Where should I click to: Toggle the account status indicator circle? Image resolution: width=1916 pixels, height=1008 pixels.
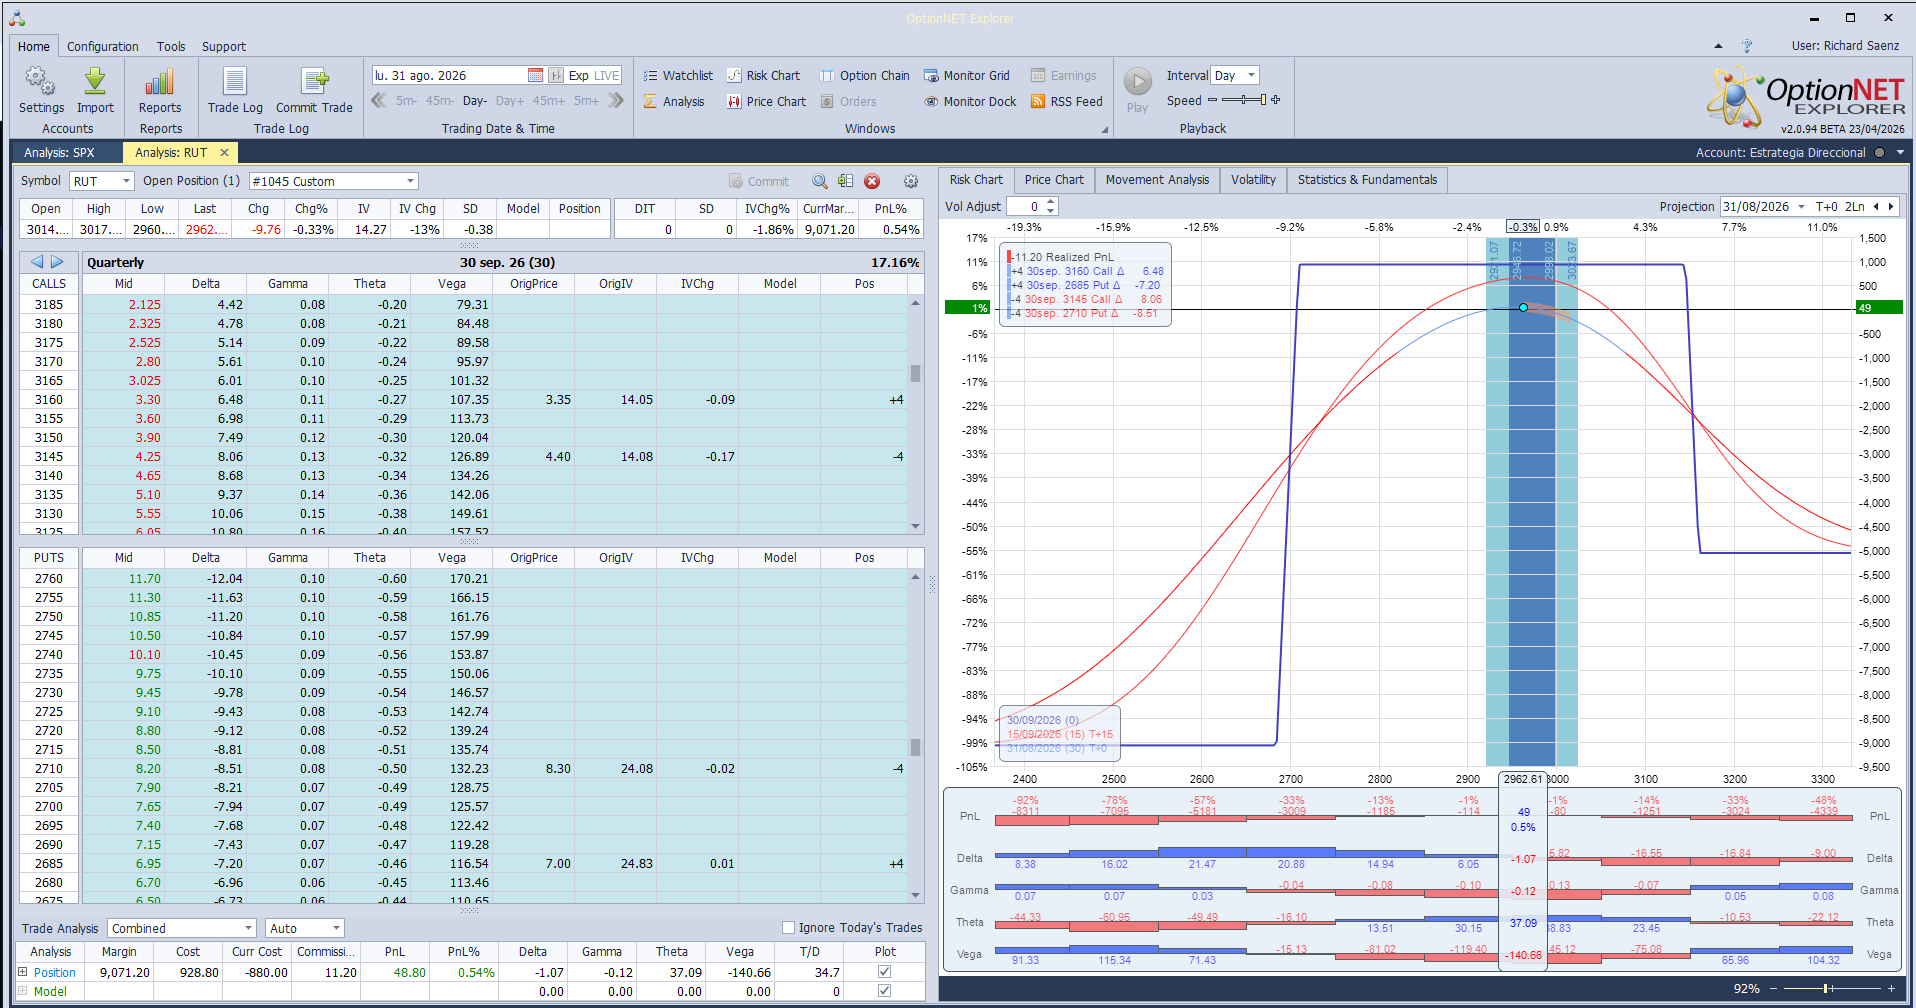pyautogui.click(x=1880, y=153)
